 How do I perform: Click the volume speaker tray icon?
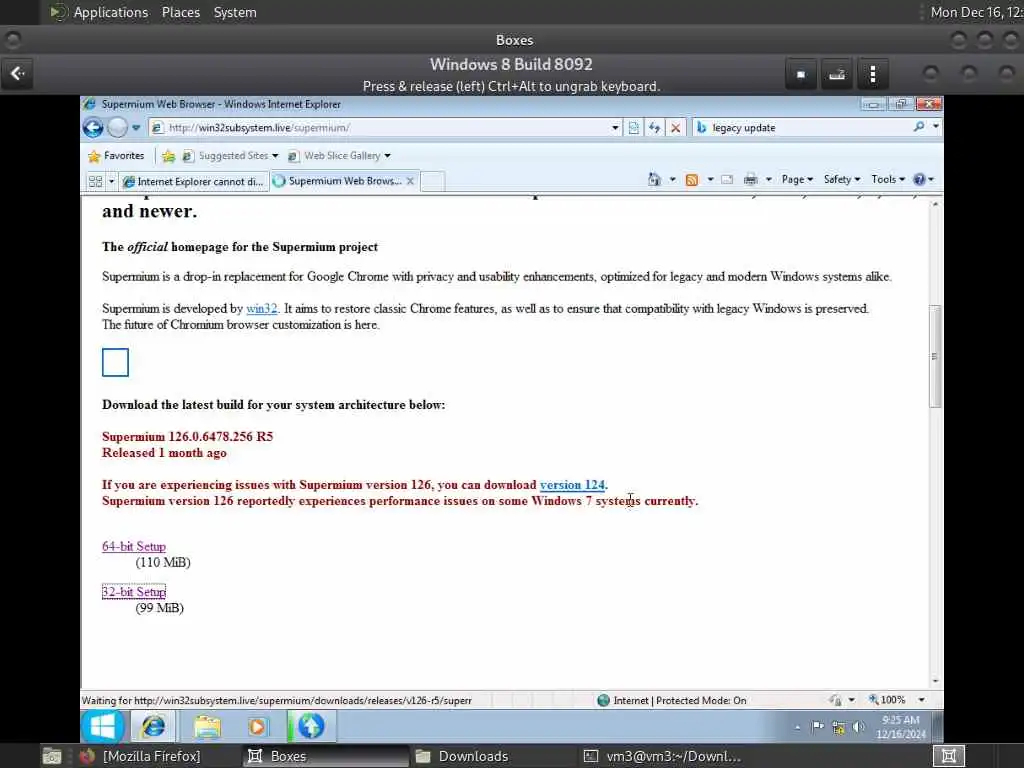(x=859, y=727)
